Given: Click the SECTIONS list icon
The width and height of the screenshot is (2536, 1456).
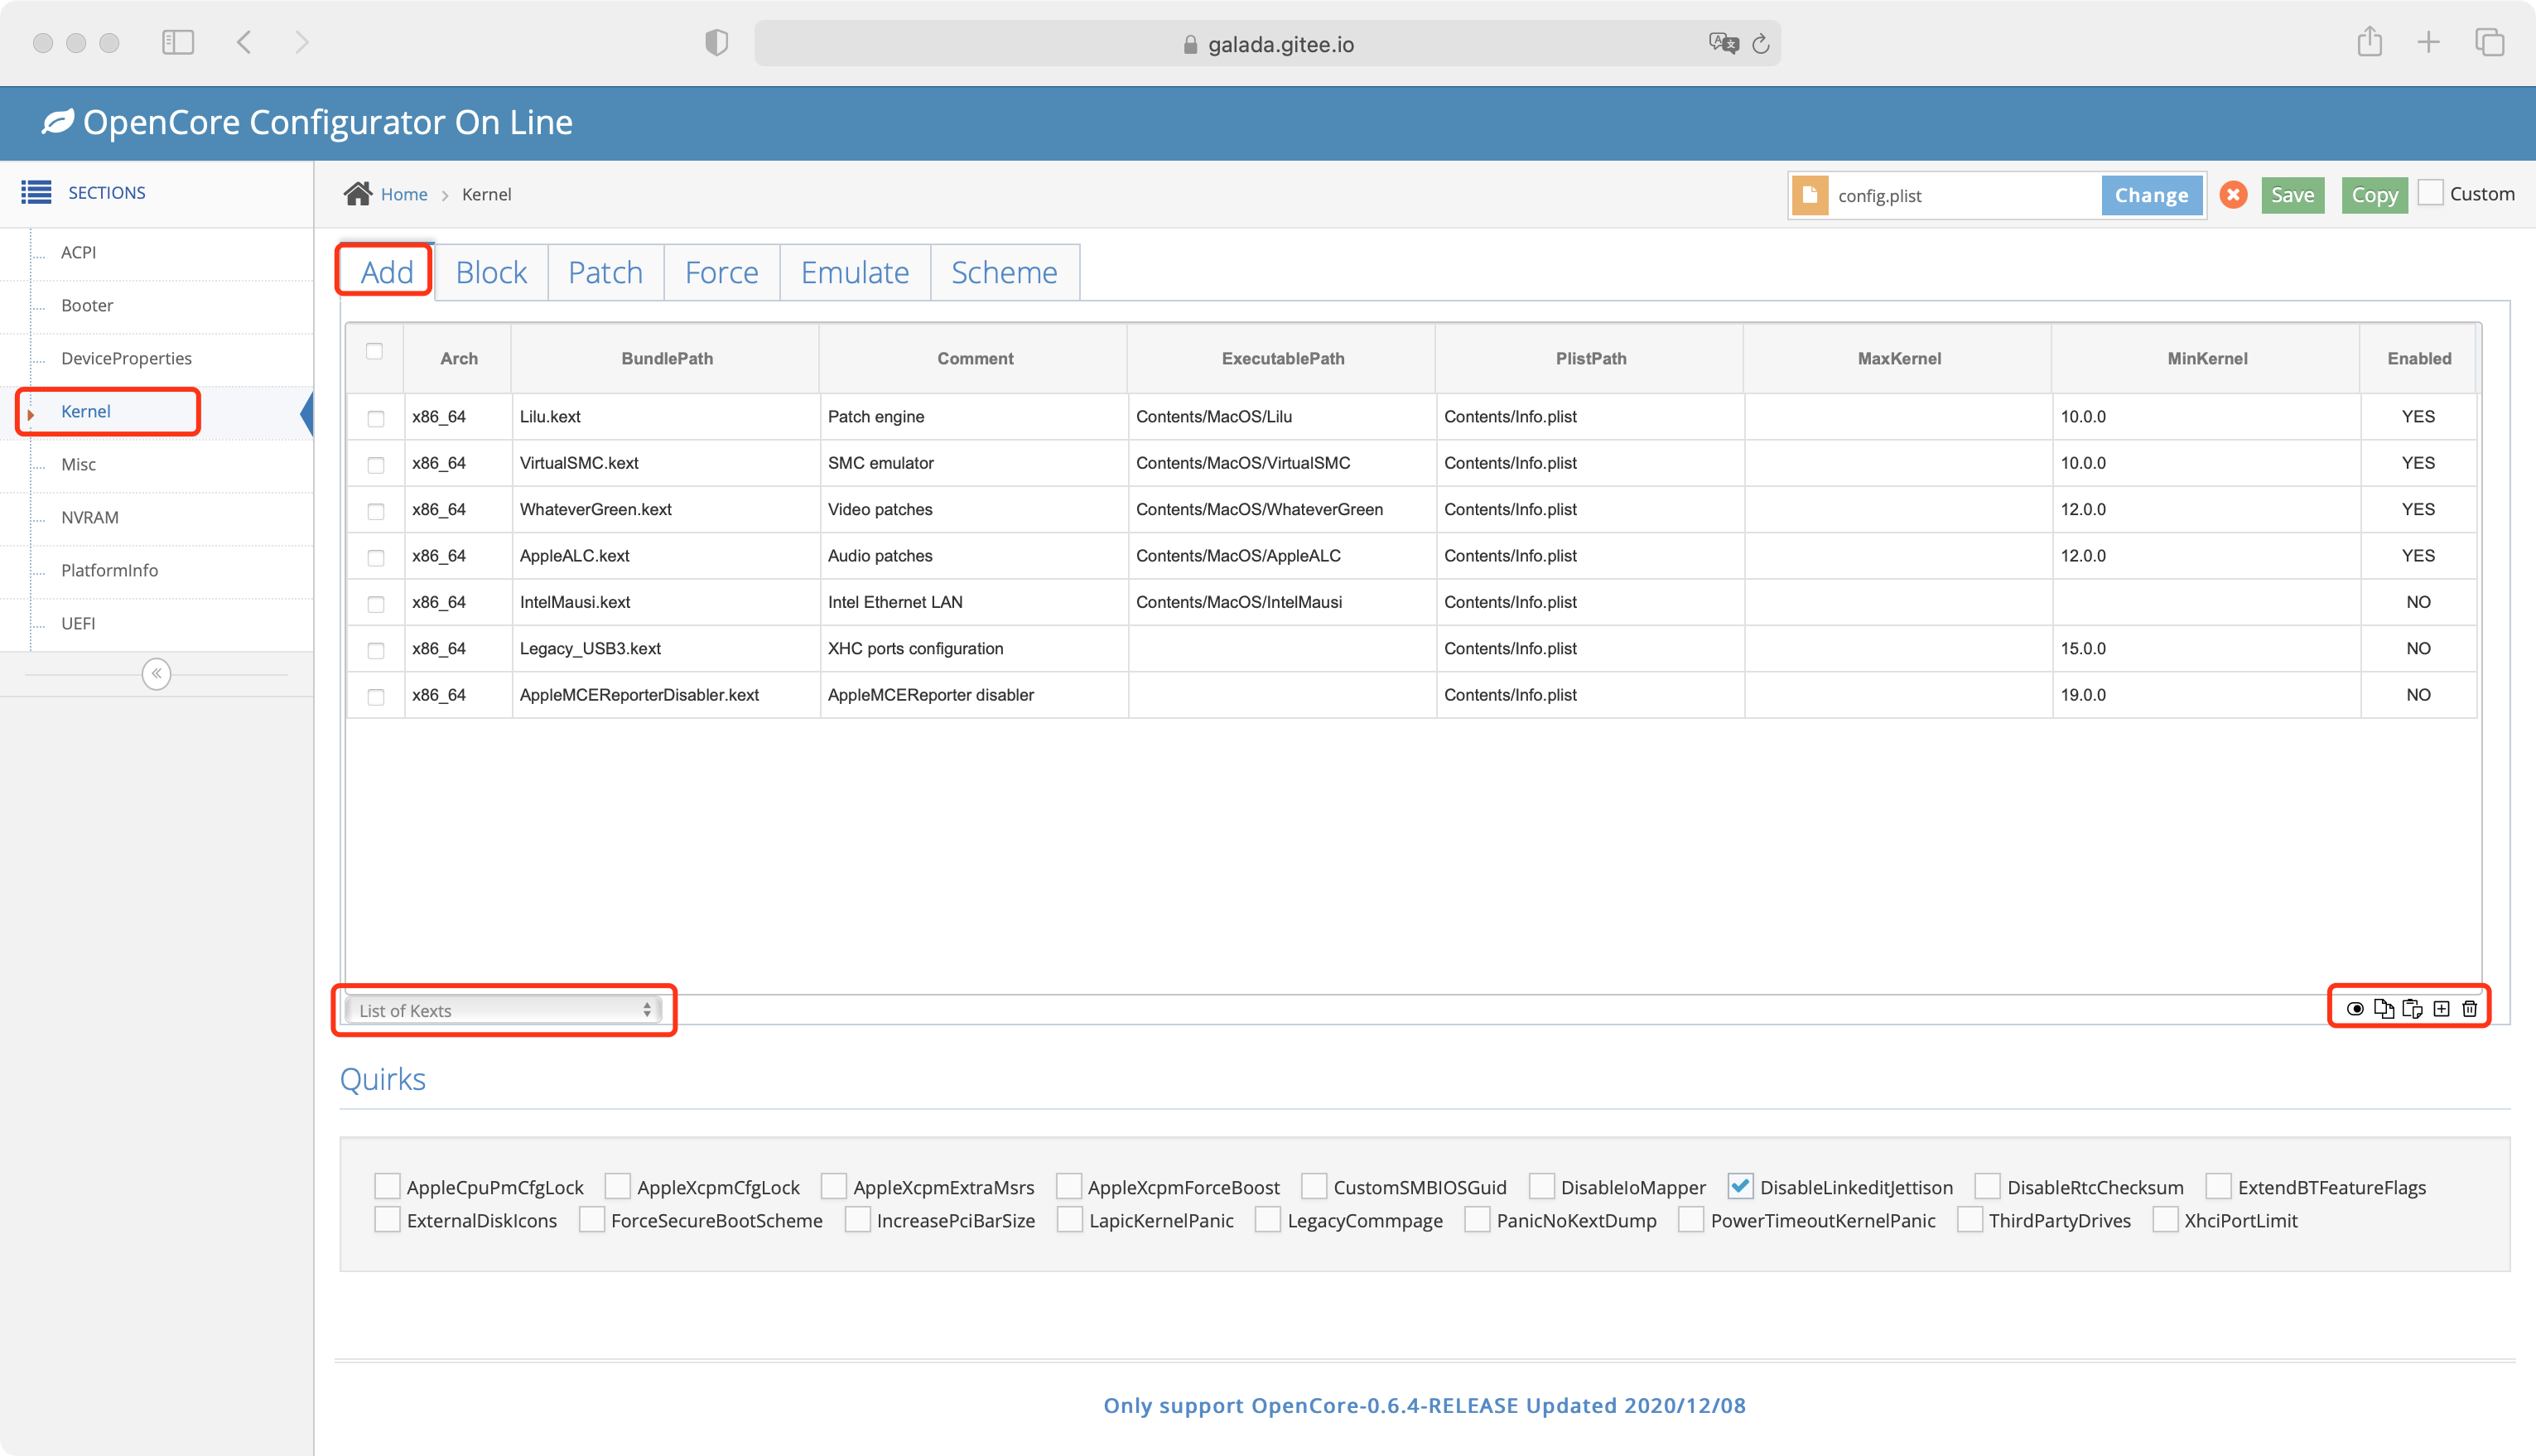Looking at the screenshot, I should pos(36,192).
